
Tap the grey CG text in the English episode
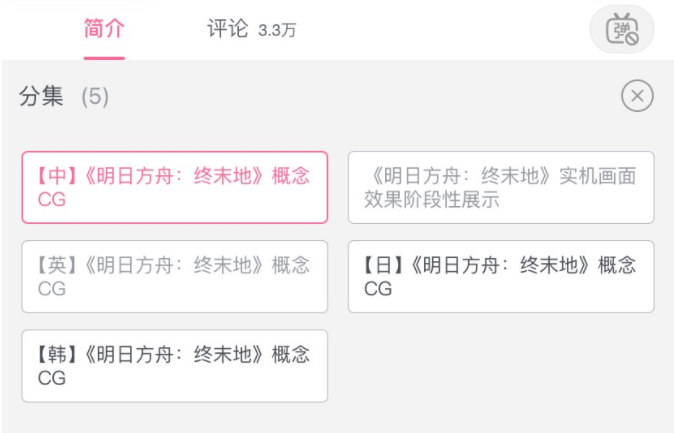(52, 289)
